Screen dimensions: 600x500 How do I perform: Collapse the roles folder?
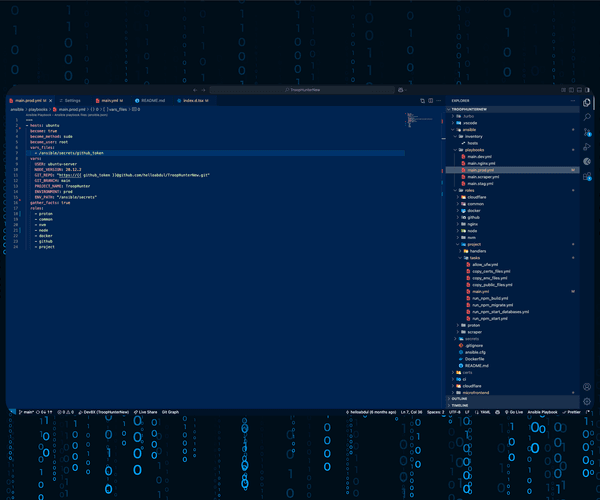pyautogui.click(x=512, y=191)
